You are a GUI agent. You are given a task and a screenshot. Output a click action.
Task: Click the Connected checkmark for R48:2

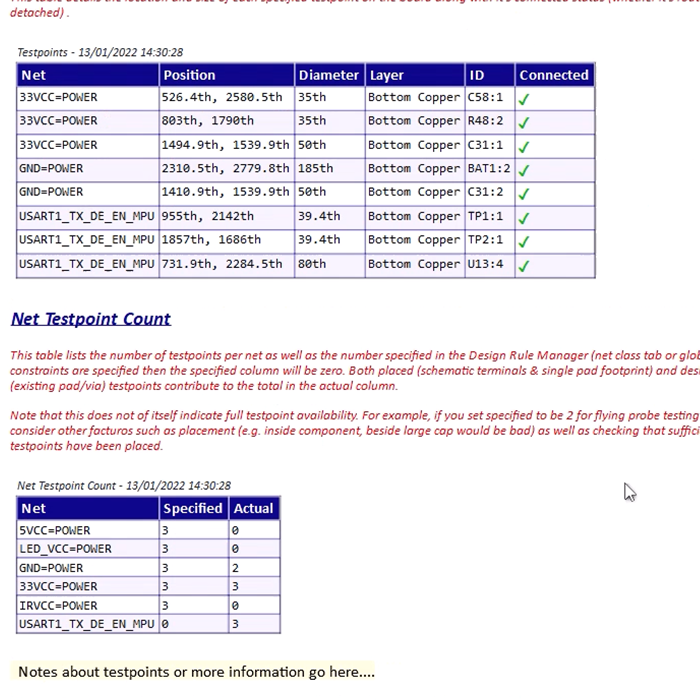(x=524, y=122)
